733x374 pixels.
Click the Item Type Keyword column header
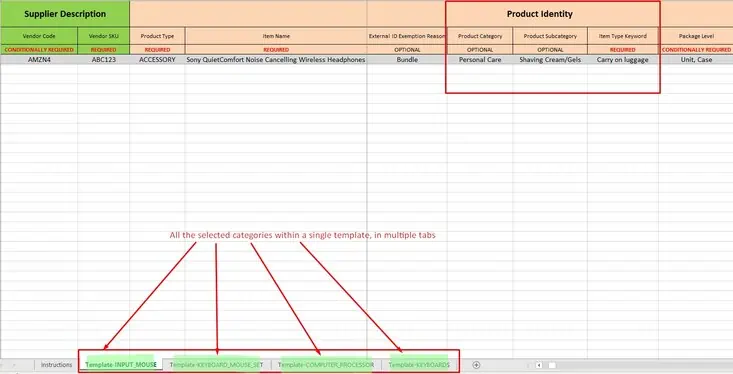[623, 36]
